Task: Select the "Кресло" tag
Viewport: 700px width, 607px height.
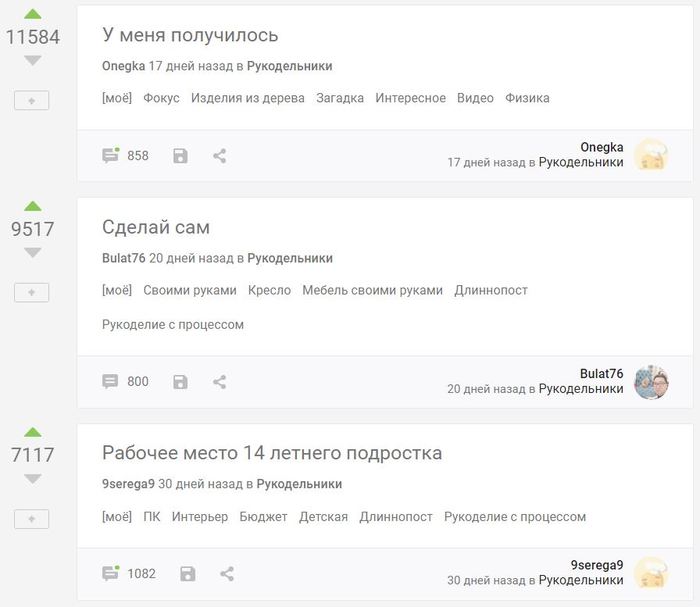Action: pos(269,290)
